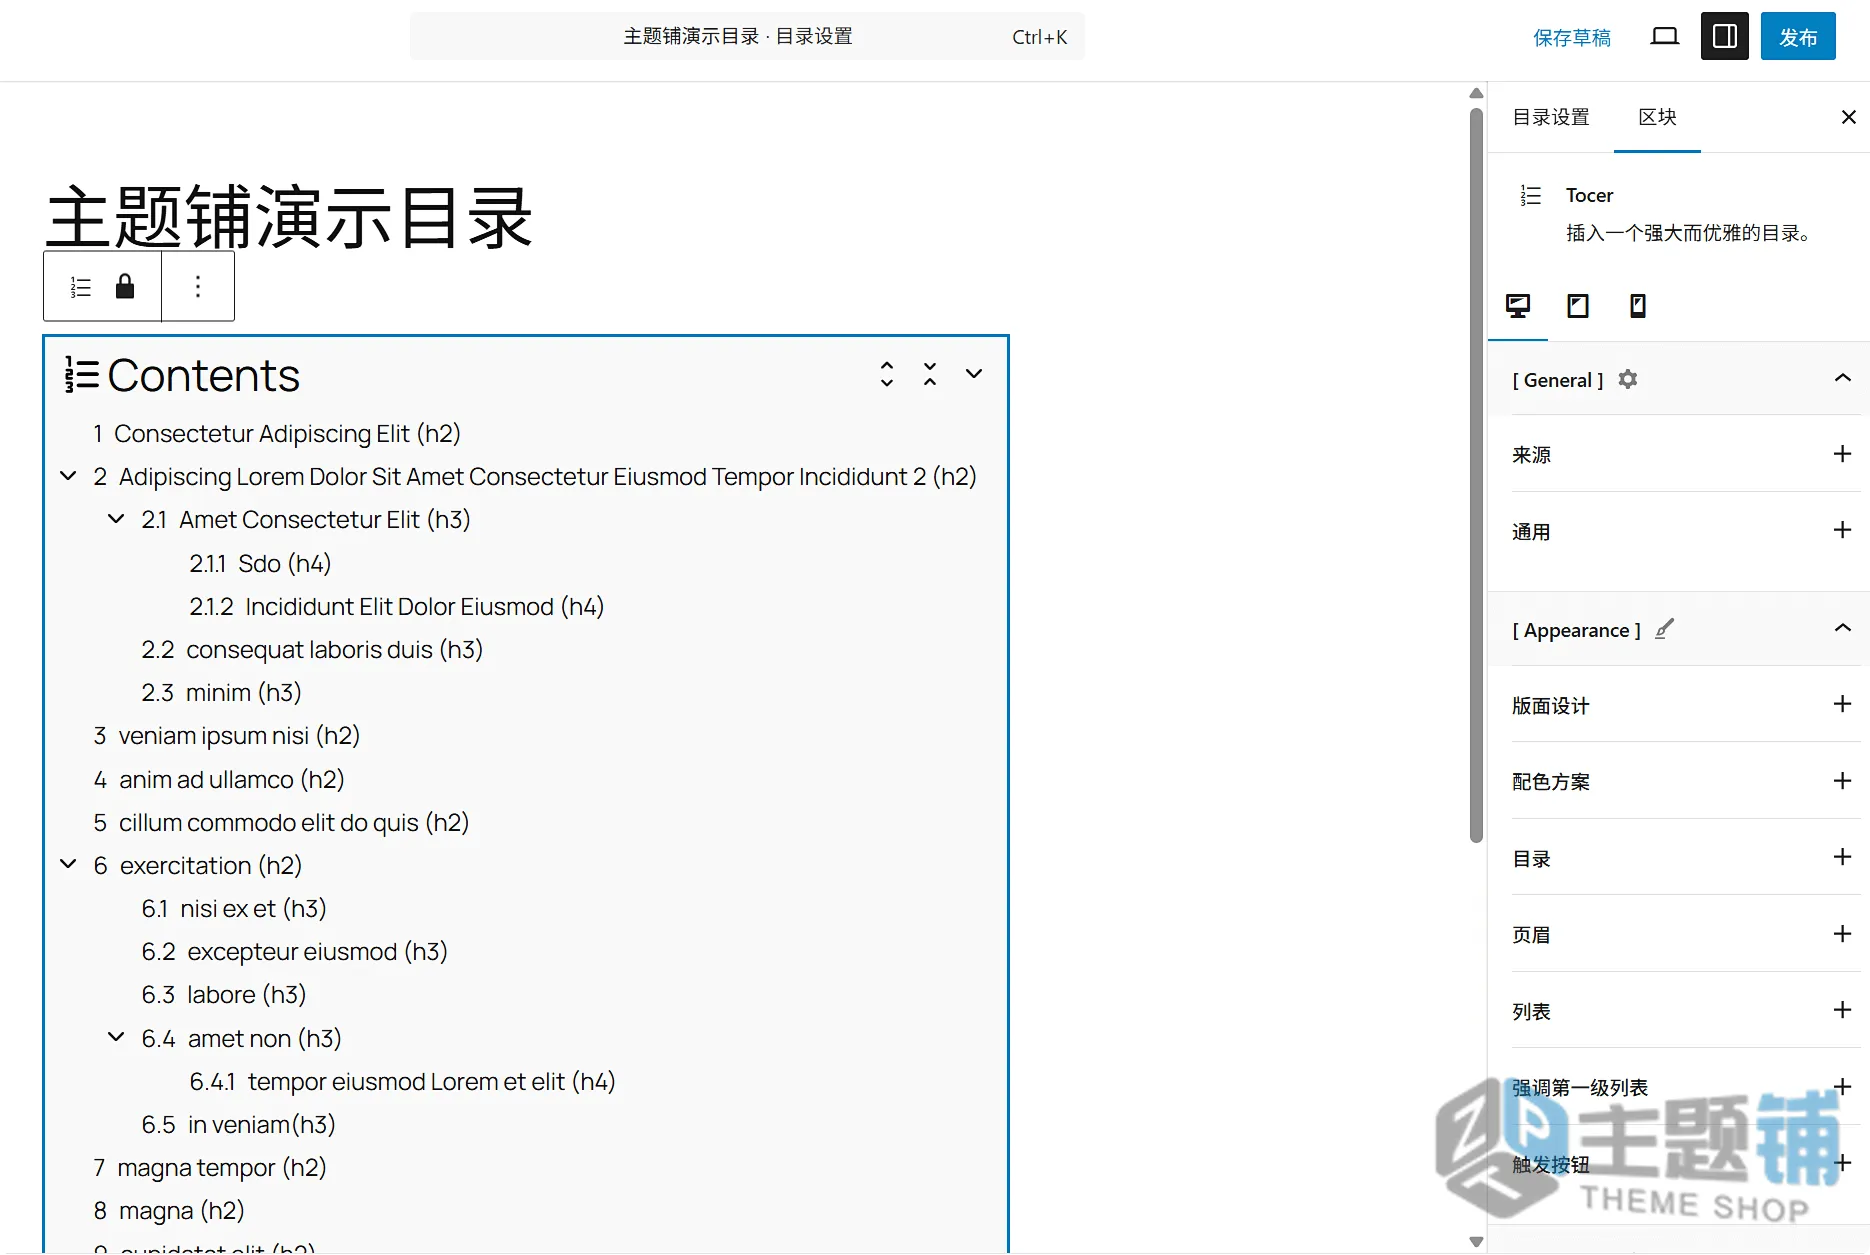Switch to the 目录设置 tab
Screen dimensions: 1870x1255
coord(1550,117)
